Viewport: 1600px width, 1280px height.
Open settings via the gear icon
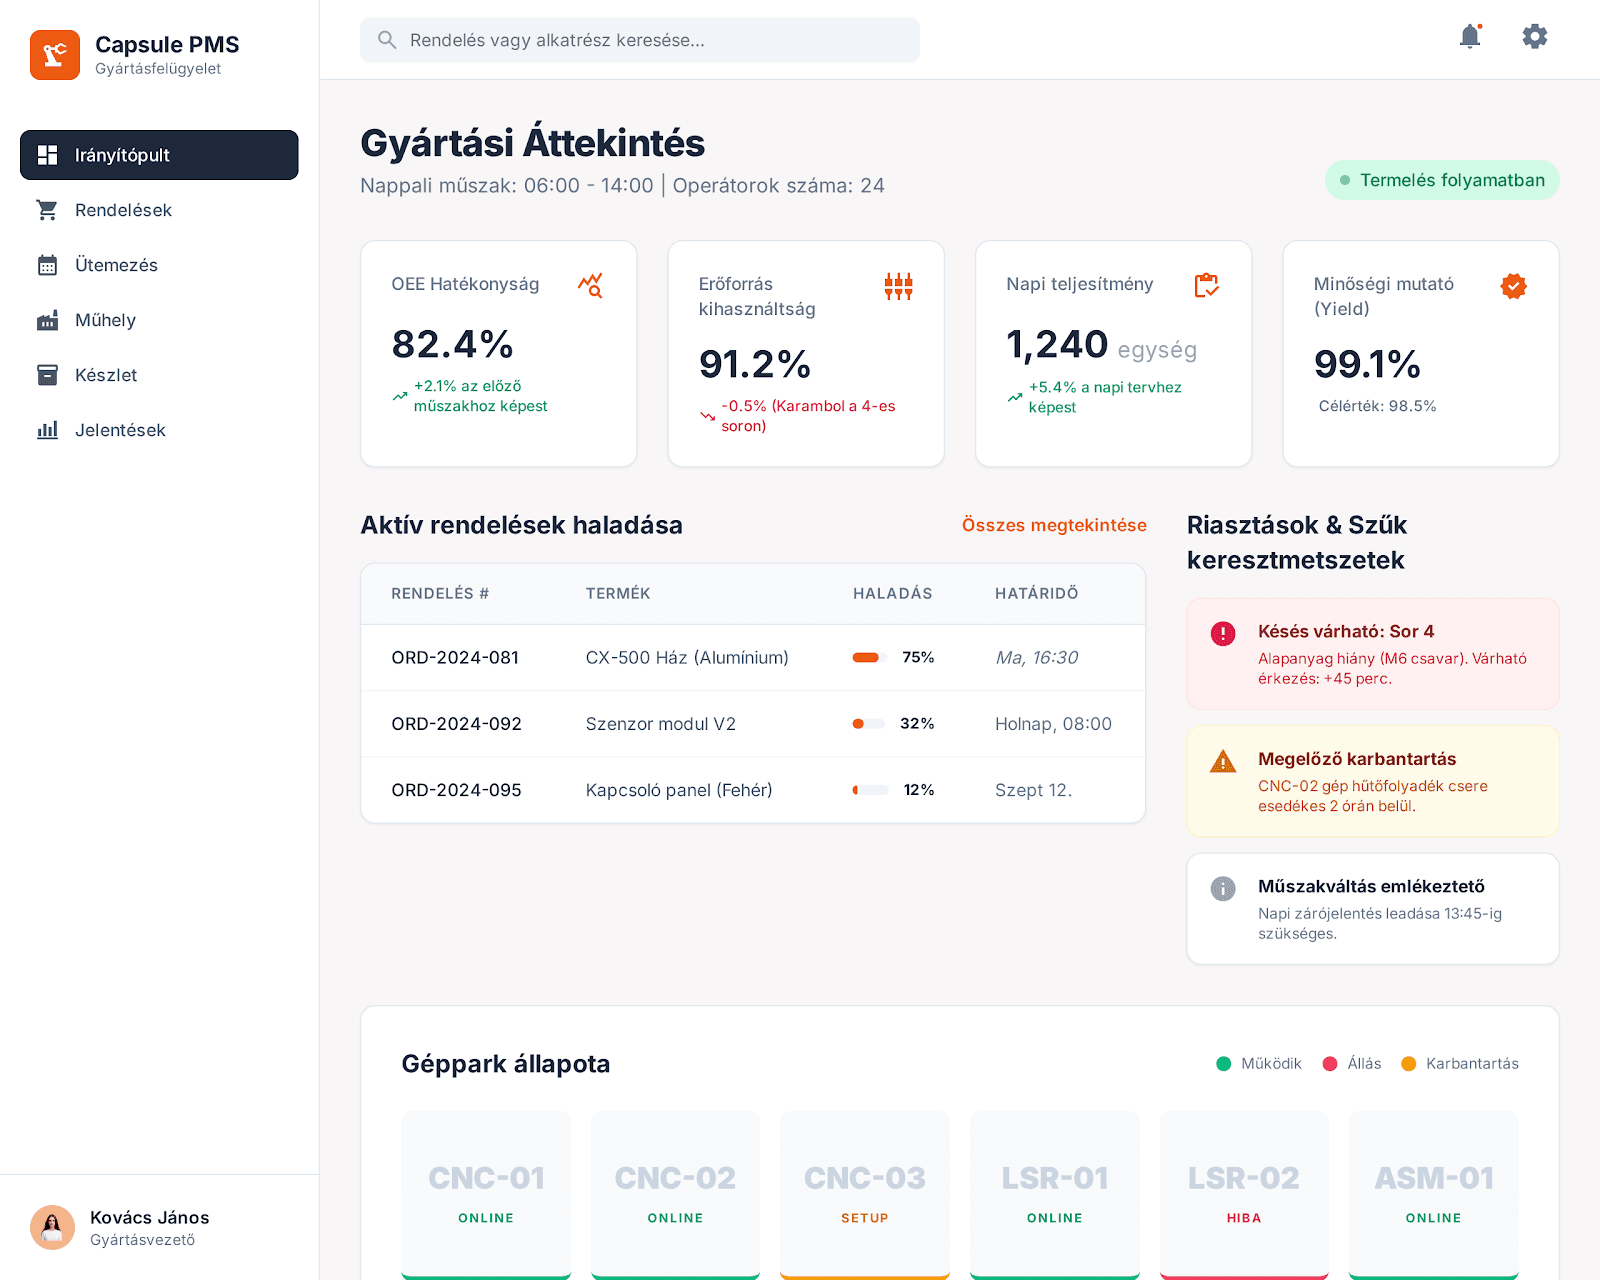[1534, 37]
